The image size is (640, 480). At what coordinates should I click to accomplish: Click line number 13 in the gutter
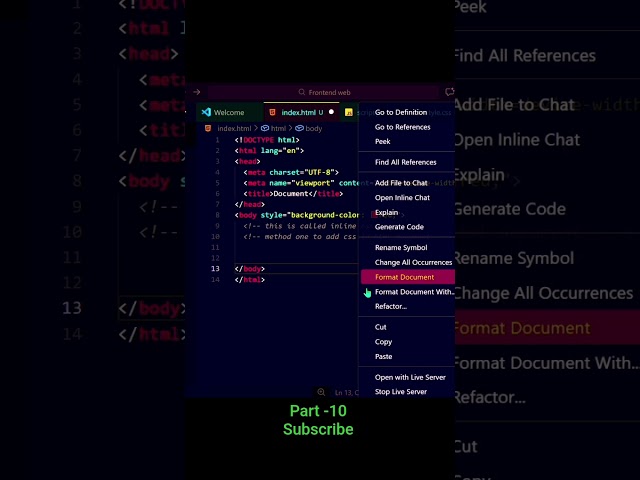(x=215, y=269)
